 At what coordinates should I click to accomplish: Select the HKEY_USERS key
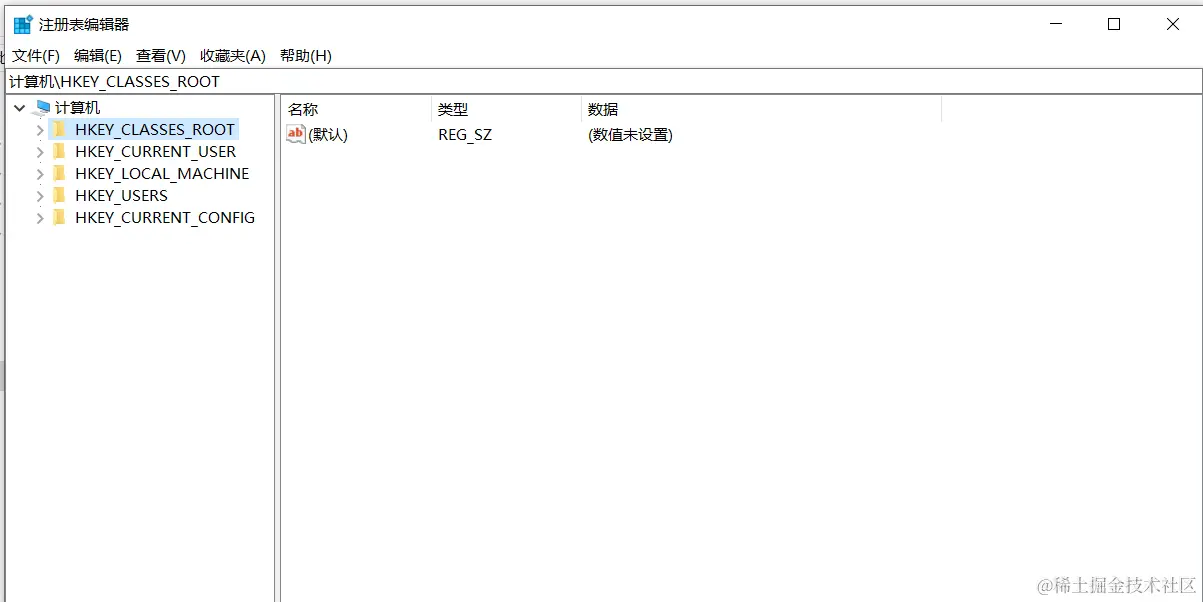tap(121, 196)
